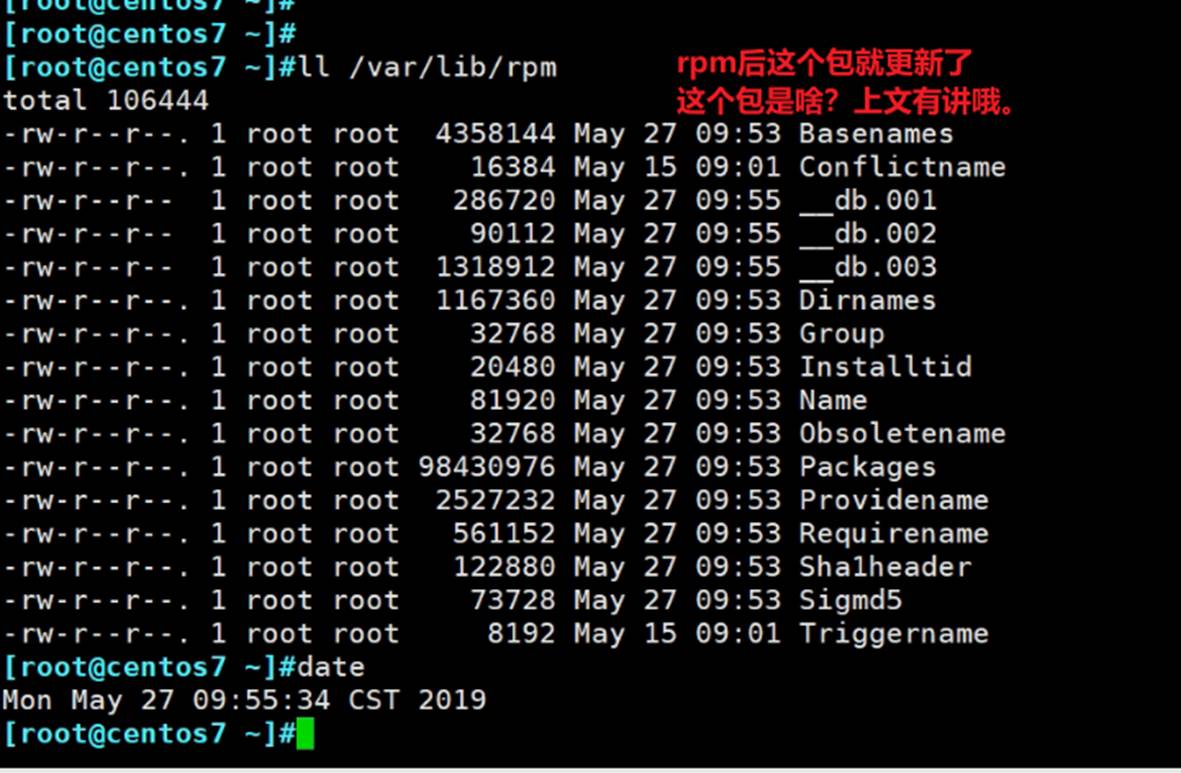Click the Triggername file entry
The height and width of the screenshot is (773, 1181).
point(893,634)
